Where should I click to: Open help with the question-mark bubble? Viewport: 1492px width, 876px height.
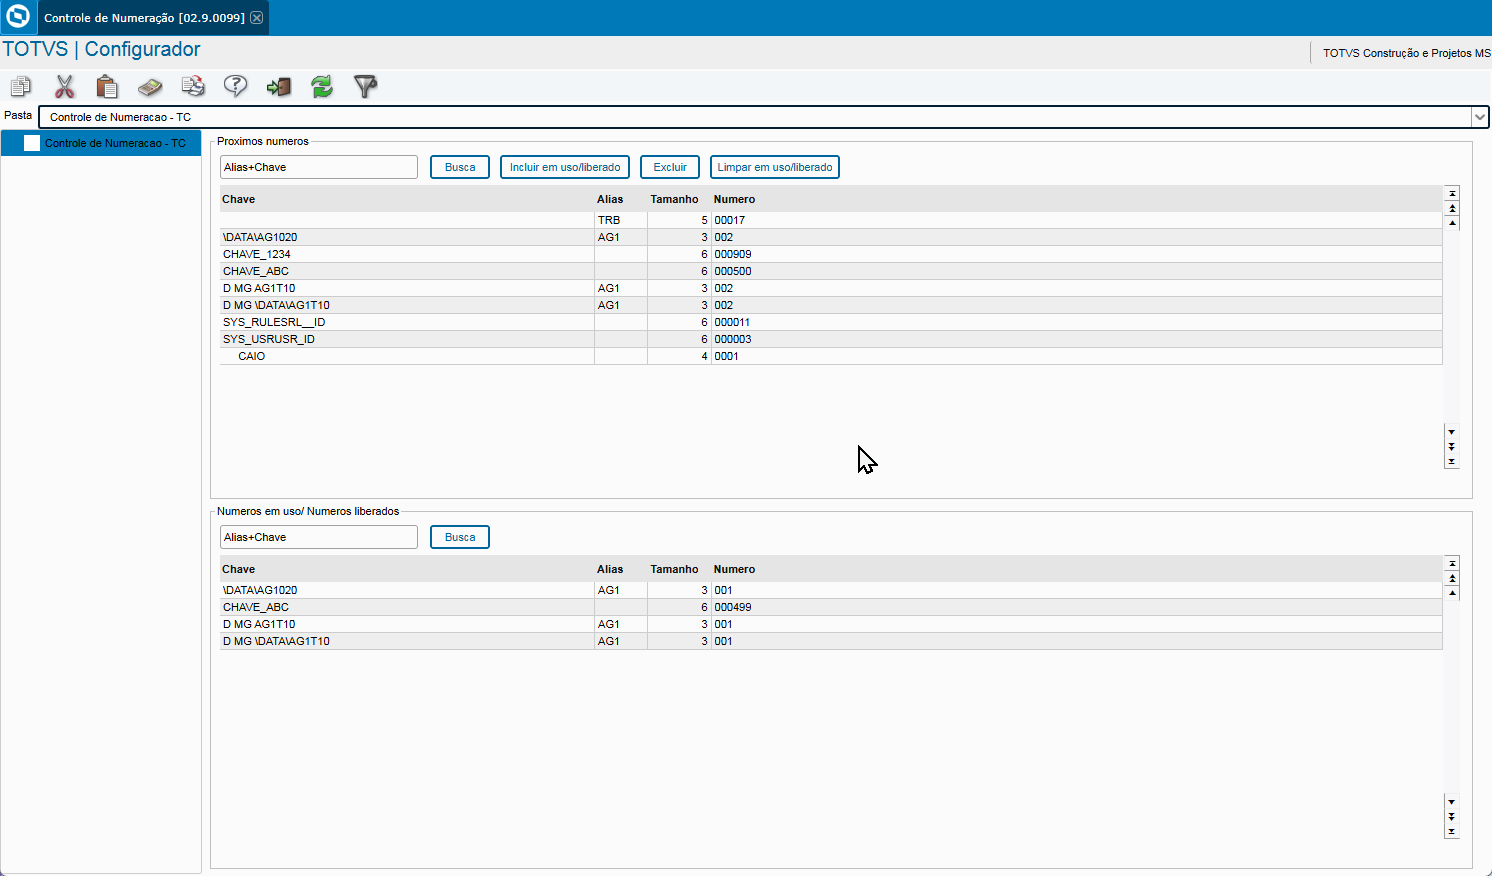(236, 87)
